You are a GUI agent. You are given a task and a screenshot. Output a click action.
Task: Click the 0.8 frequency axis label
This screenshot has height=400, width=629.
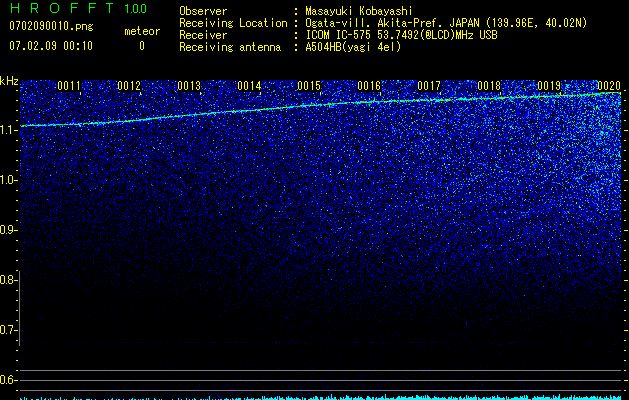(8, 280)
